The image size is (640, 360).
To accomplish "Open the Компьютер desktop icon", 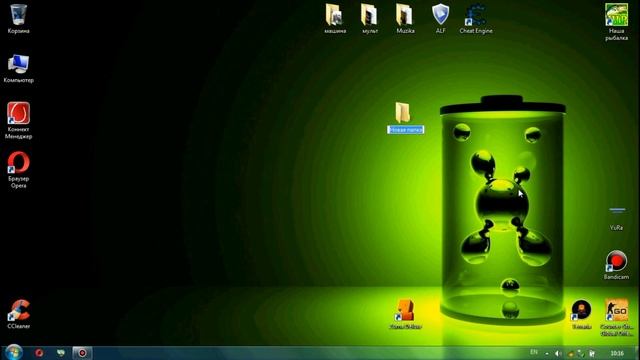I will click(x=18, y=69).
